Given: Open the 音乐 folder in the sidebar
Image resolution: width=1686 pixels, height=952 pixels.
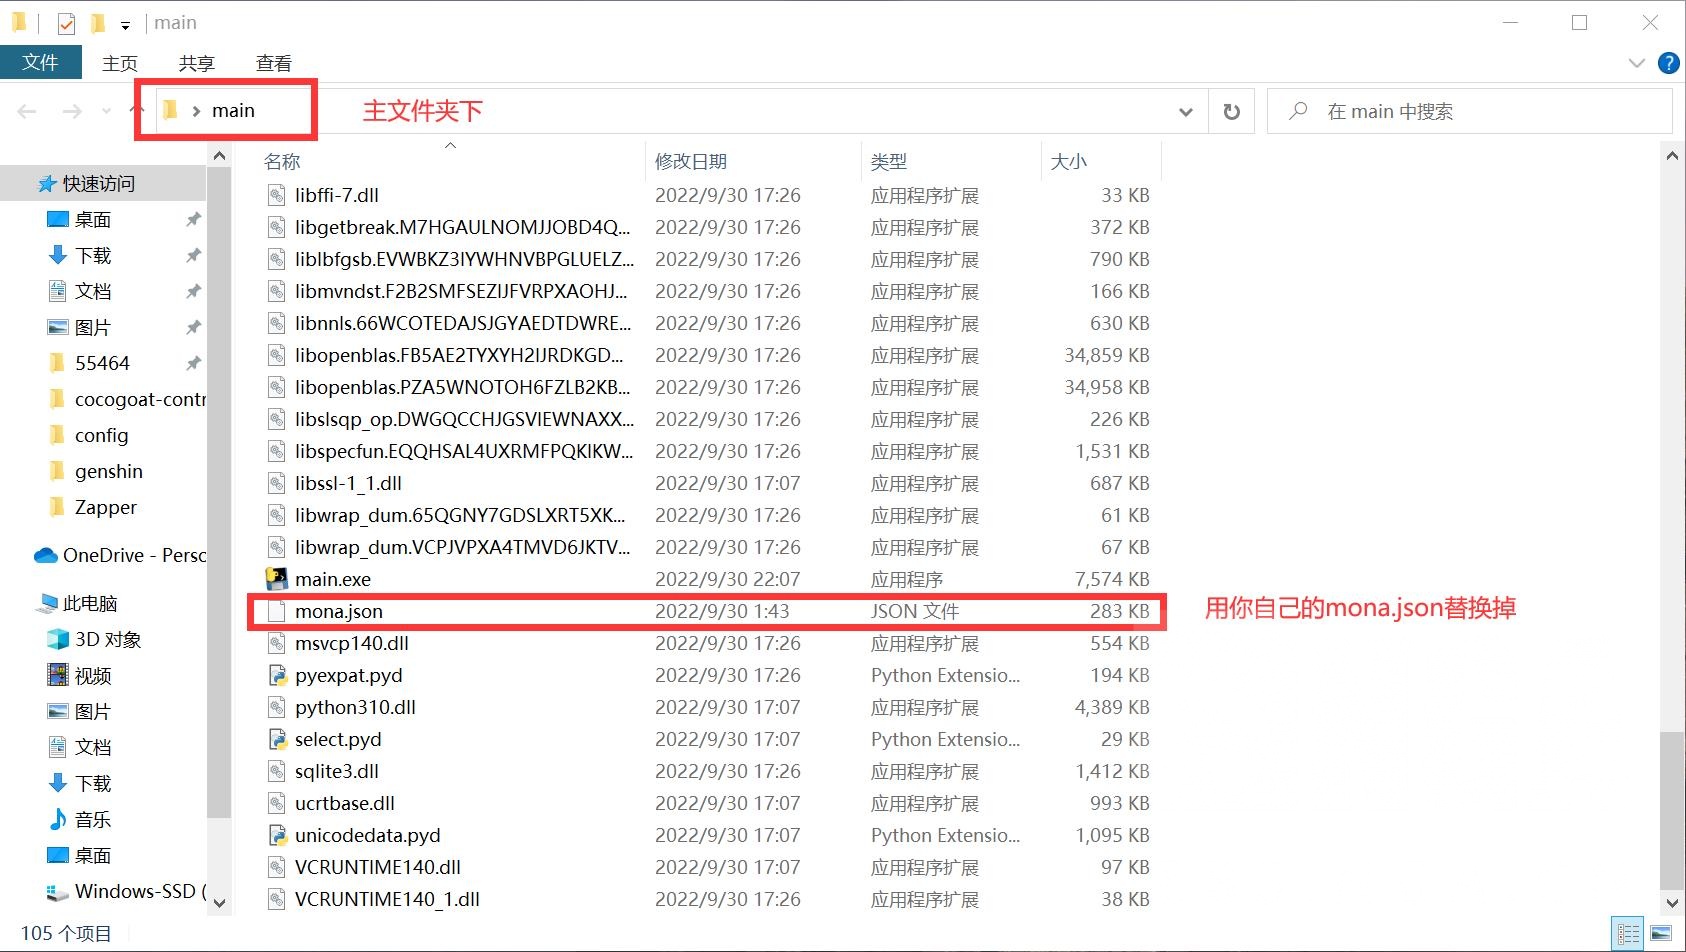Looking at the screenshot, I should point(89,819).
